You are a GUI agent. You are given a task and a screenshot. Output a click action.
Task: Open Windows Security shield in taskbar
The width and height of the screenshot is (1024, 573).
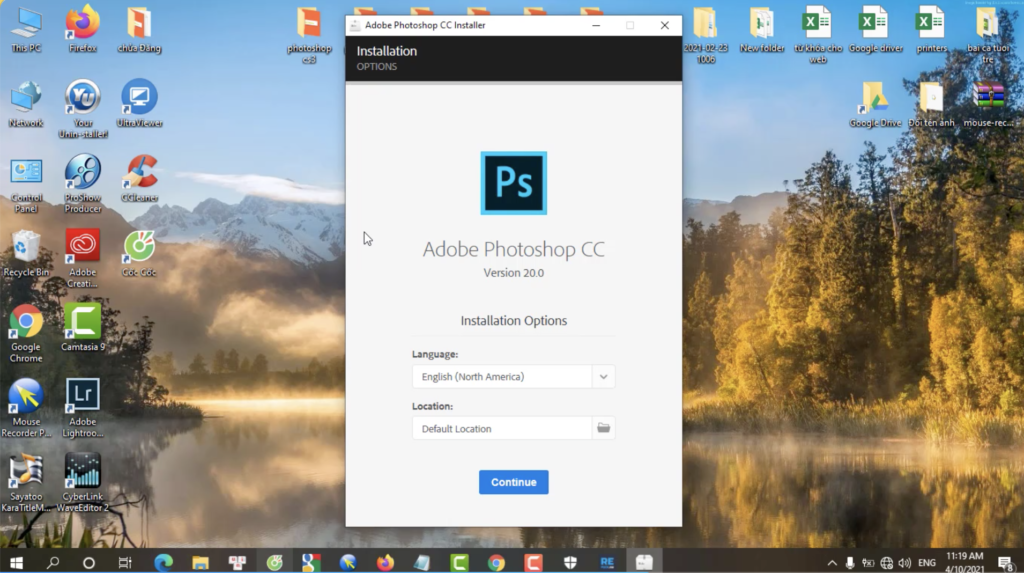570,562
